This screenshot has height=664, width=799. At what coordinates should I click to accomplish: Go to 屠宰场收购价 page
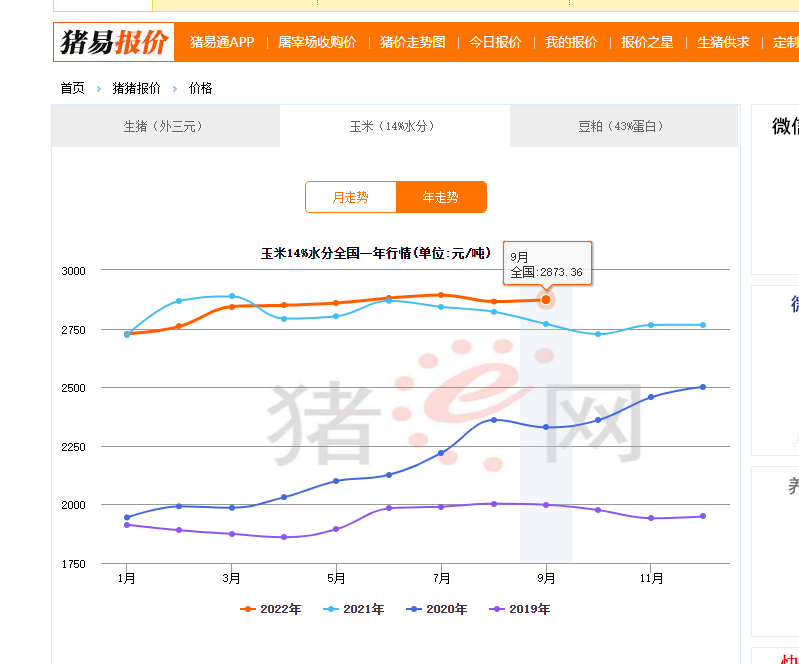coord(317,42)
